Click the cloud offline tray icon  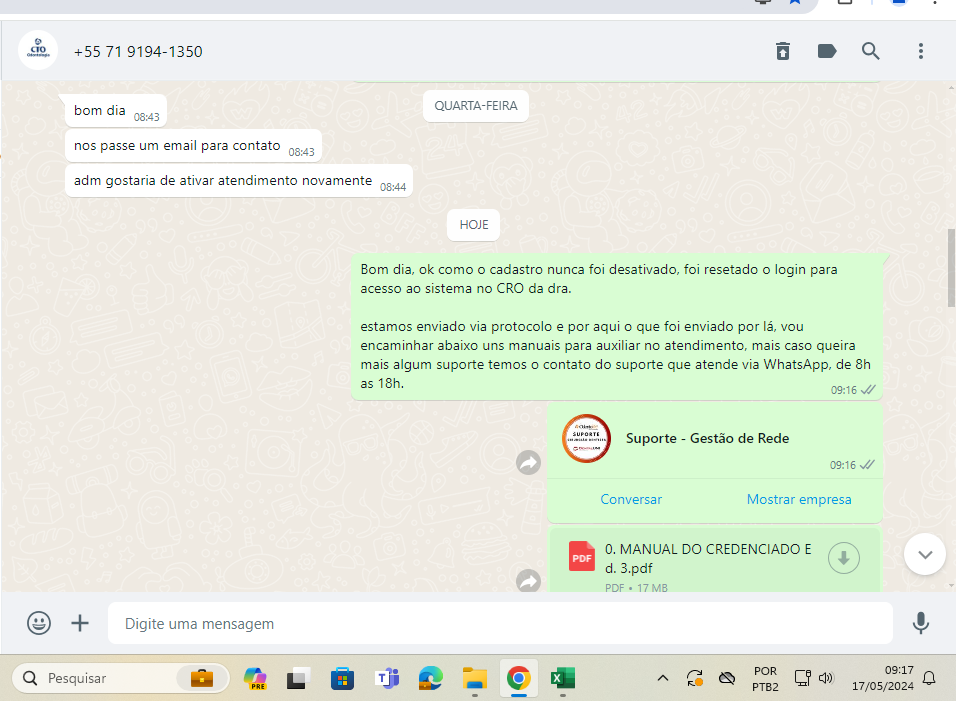pos(727,678)
